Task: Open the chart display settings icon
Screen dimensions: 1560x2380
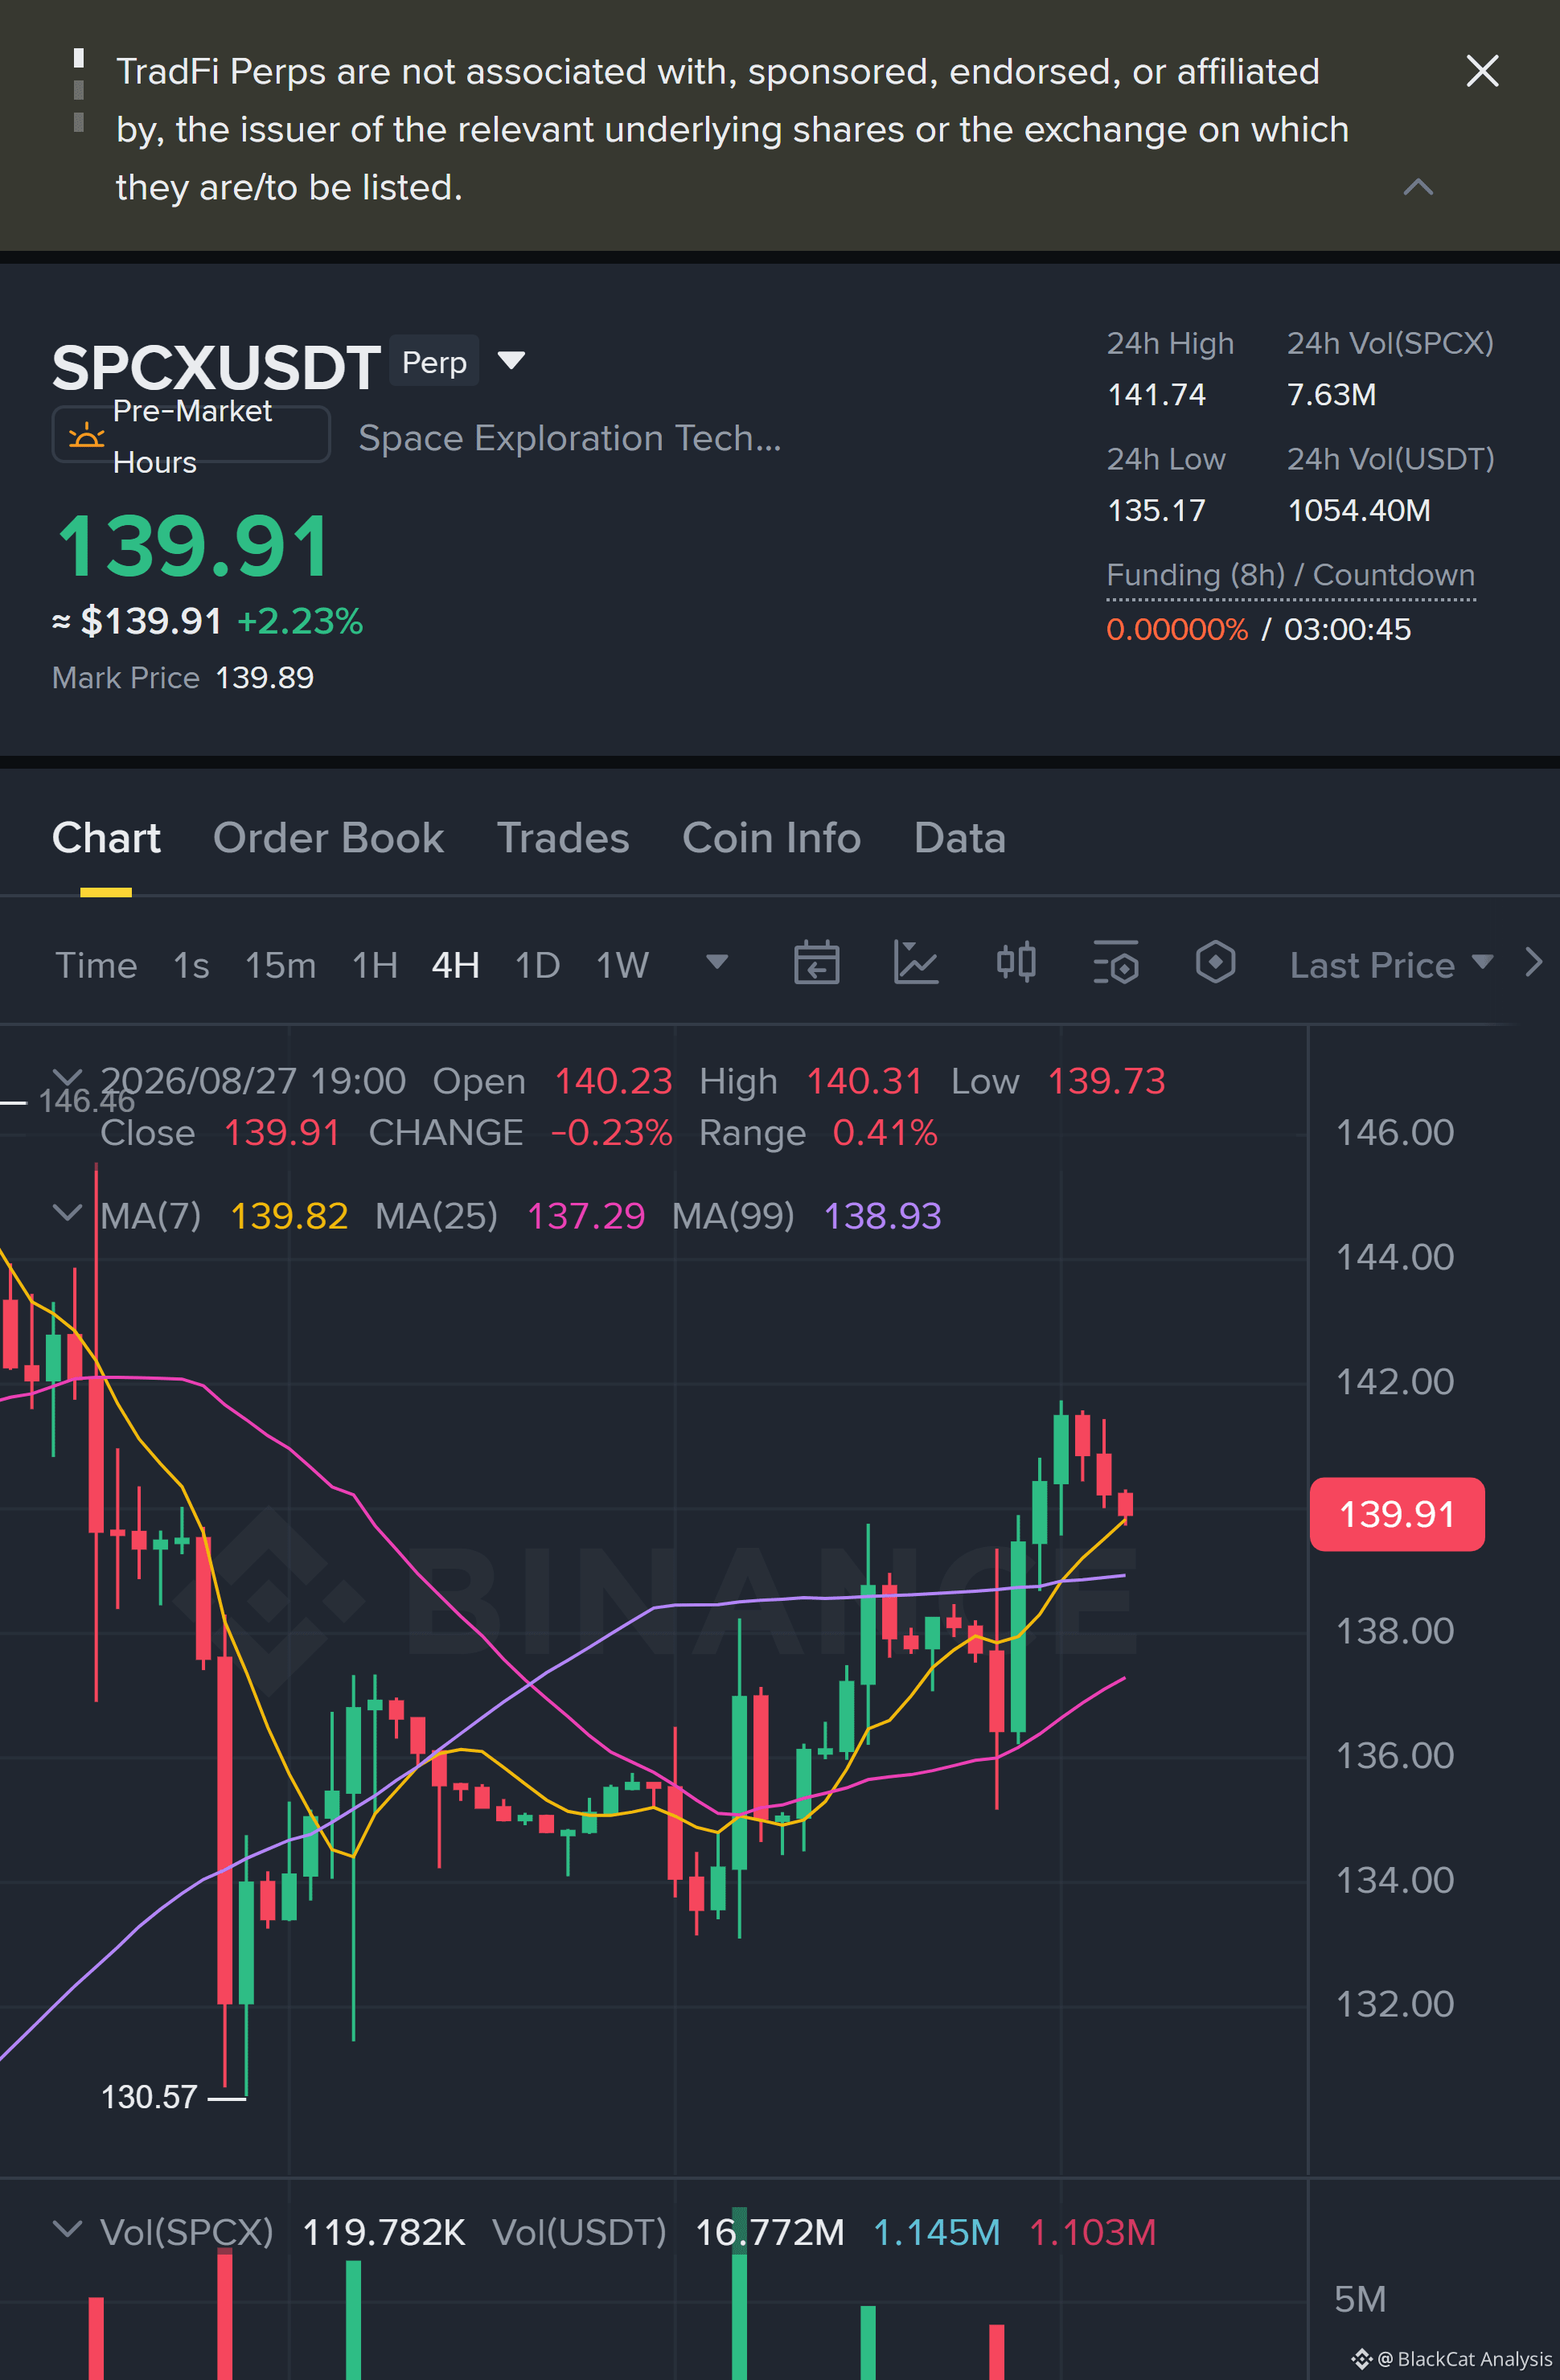Action: click(1116, 963)
